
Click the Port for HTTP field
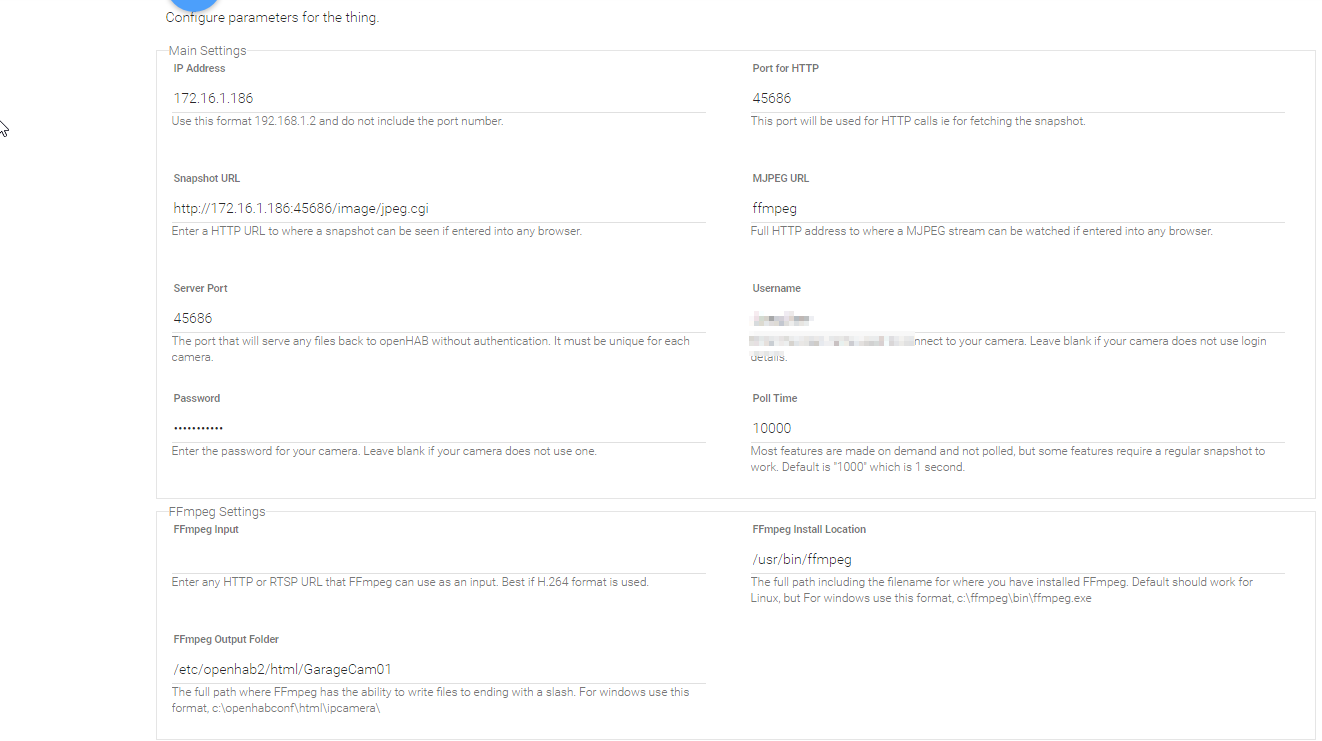click(x=1017, y=98)
